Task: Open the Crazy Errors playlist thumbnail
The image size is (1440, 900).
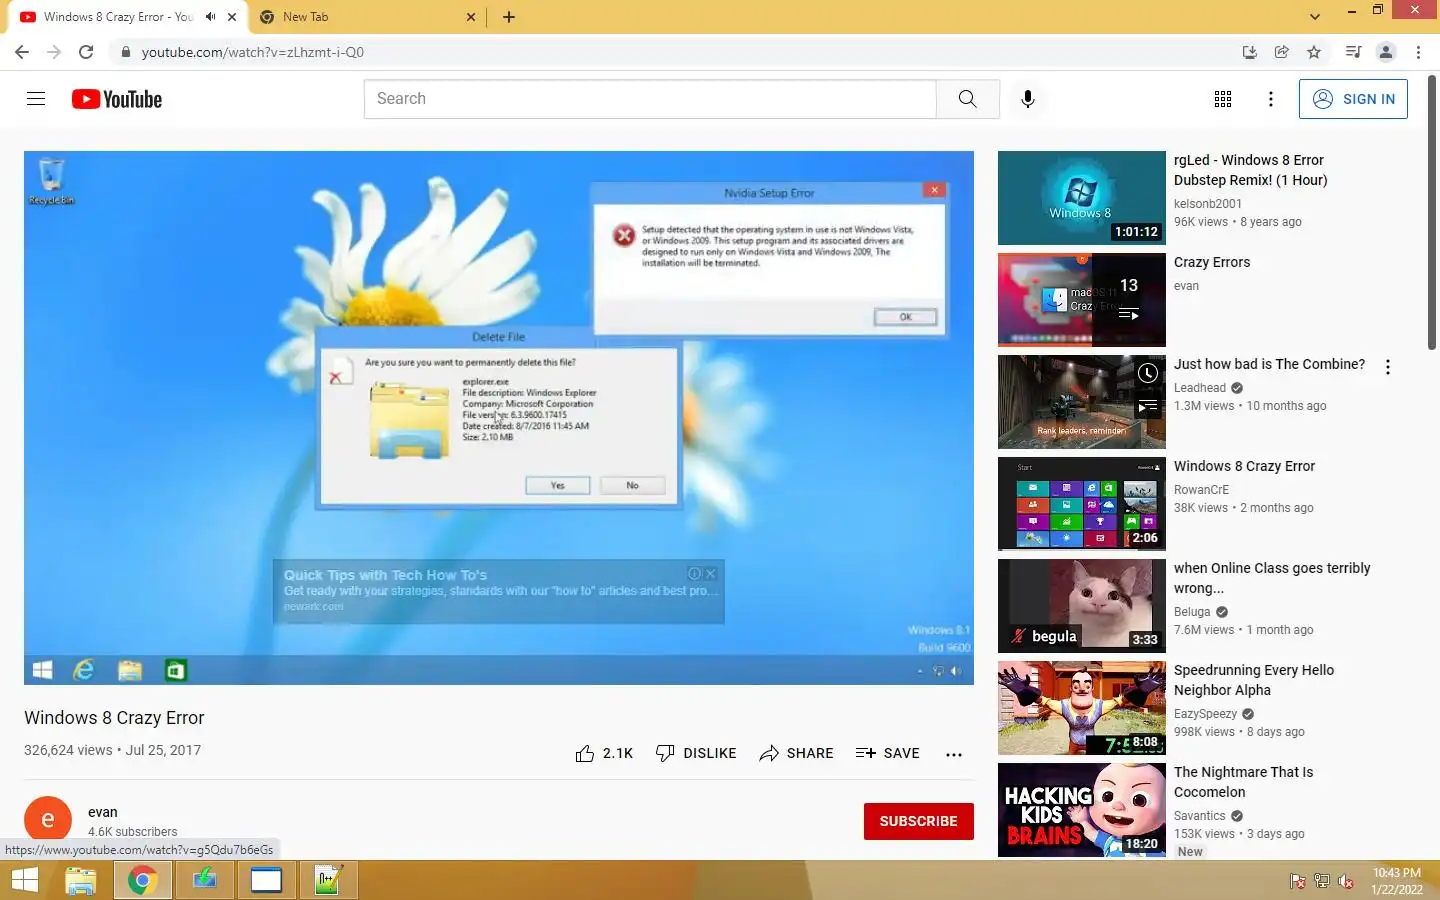Action: (1081, 300)
